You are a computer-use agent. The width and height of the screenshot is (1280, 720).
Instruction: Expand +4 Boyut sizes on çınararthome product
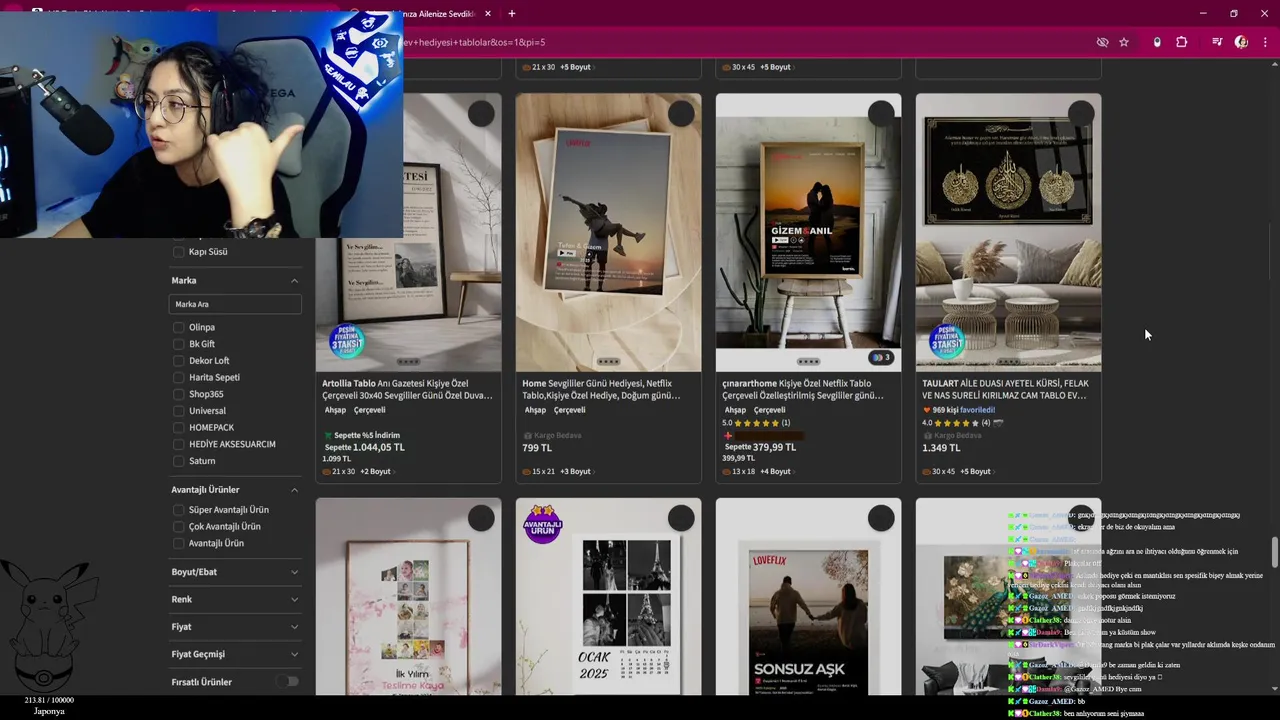coord(776,471)
